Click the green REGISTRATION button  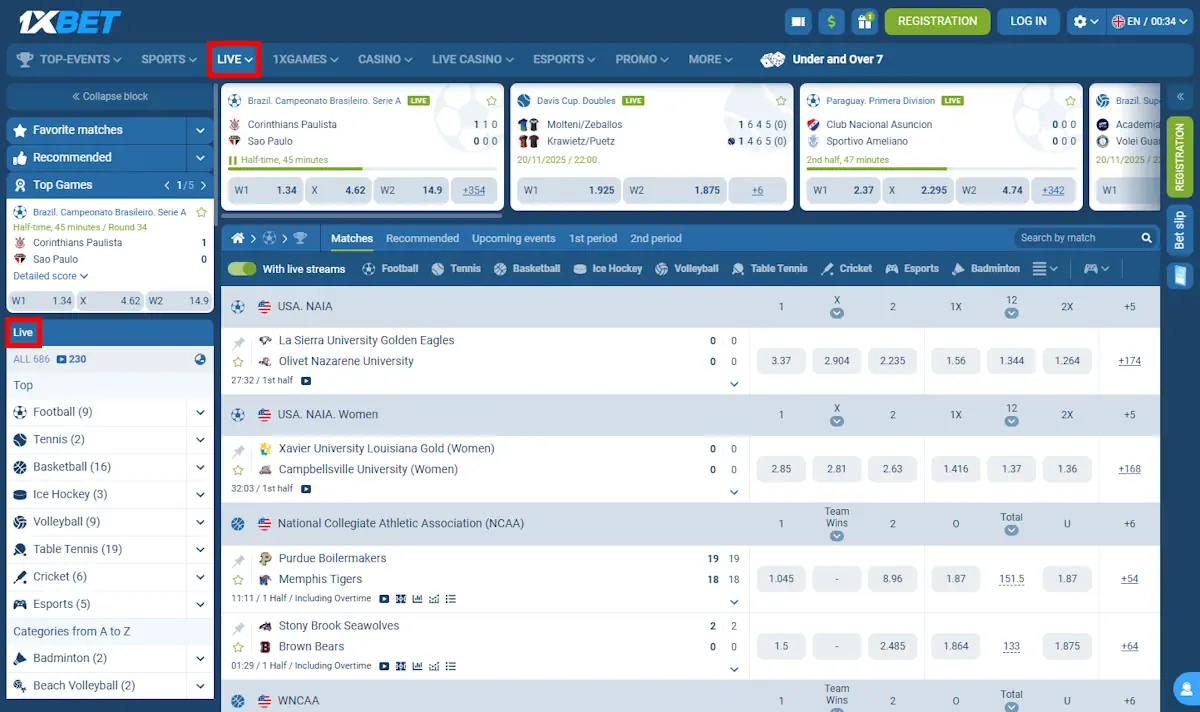pyautogui.click(x=937, y=21)
